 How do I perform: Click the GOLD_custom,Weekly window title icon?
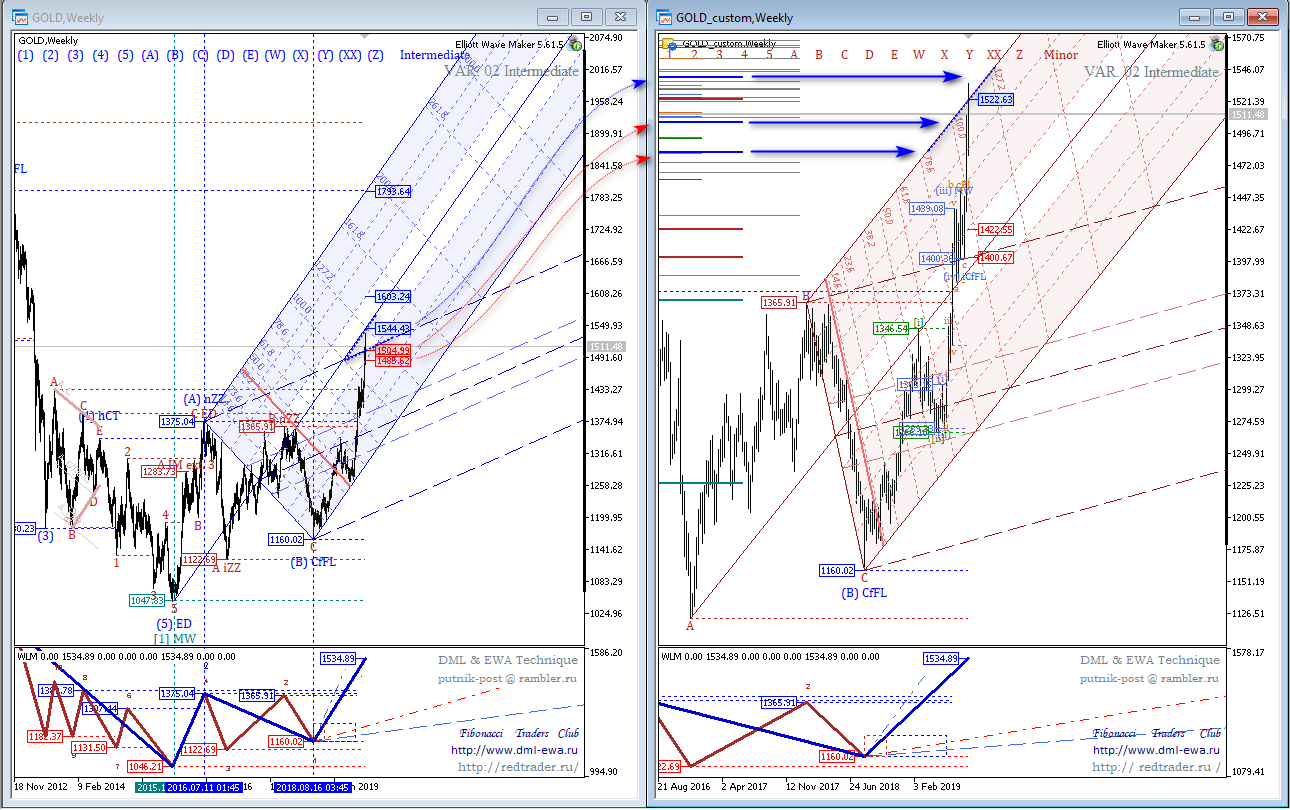pyautogui.click(x=664, y=17)
